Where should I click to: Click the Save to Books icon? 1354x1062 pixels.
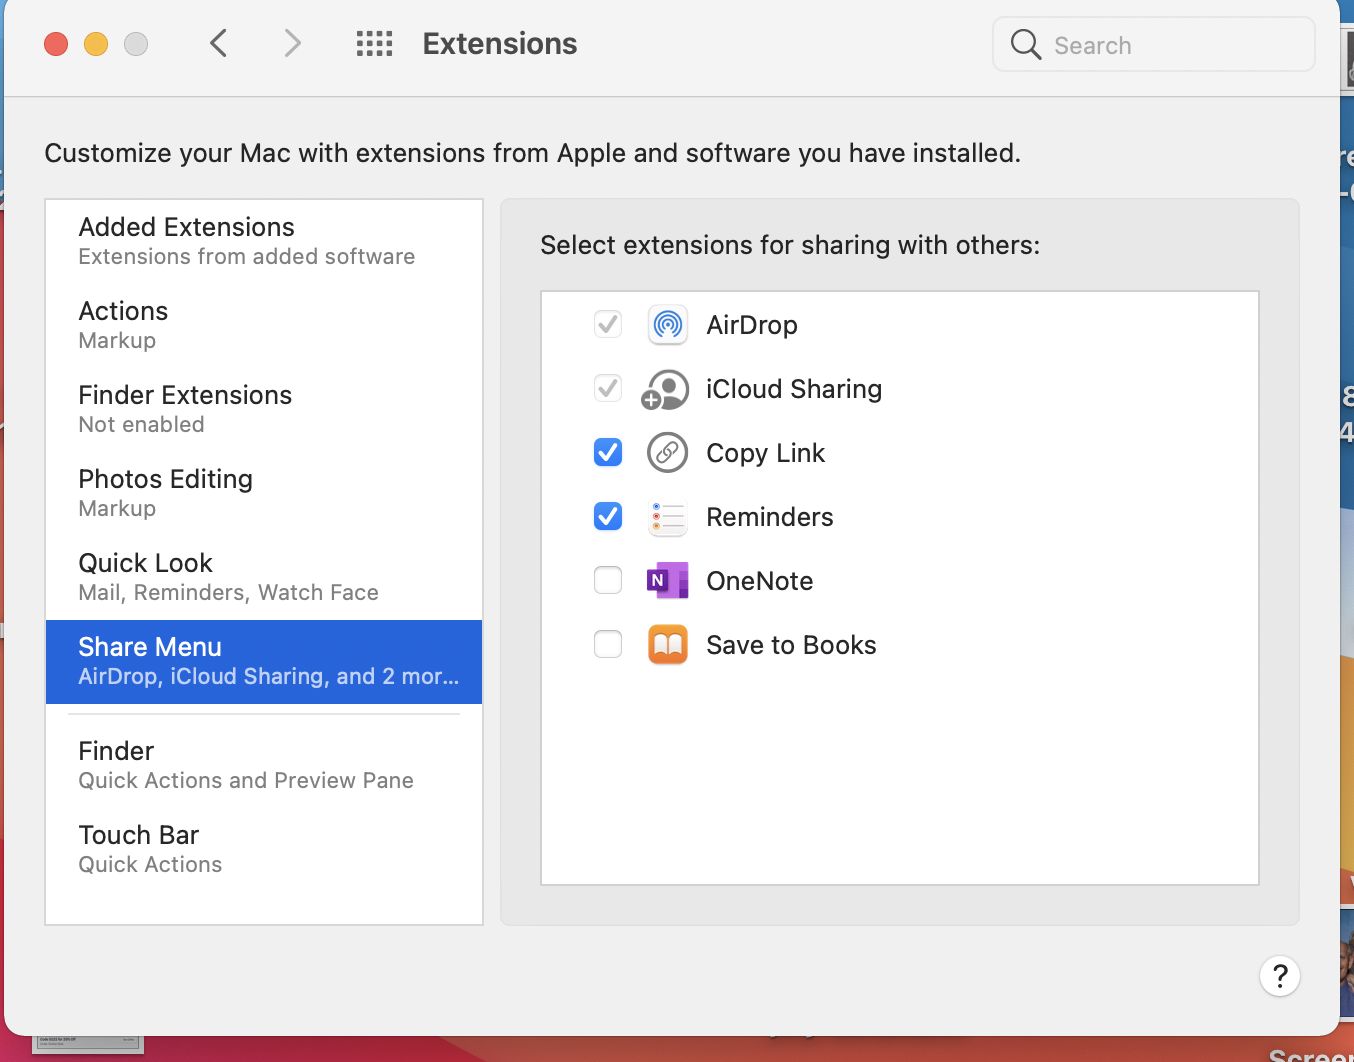click(x=668, y=645)
